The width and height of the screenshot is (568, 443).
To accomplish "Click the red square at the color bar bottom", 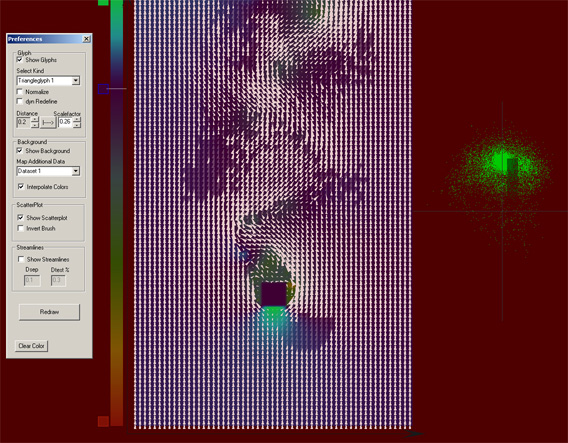I will (x=103, y=421).
